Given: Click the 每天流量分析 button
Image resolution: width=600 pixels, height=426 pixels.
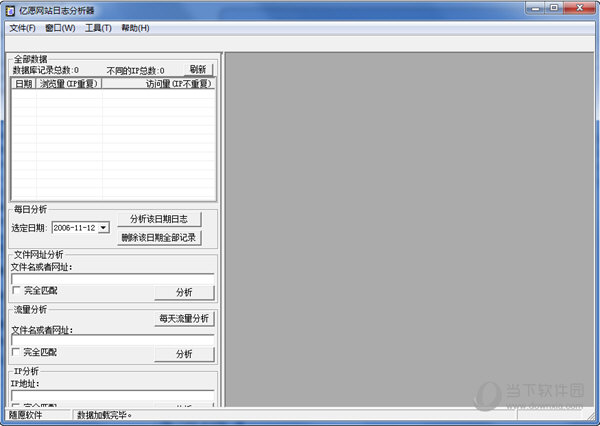Looking at the screenshot, I should pos(184,318).
